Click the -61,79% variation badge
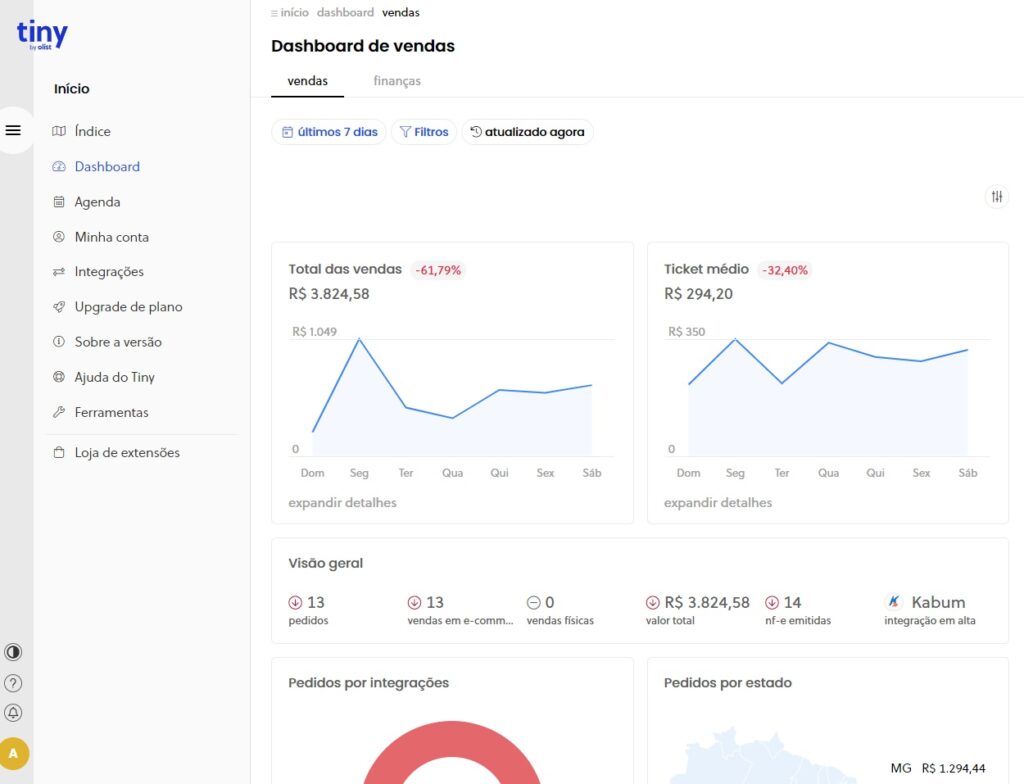Screen dimensions: 1024x784 click(438, 270)
